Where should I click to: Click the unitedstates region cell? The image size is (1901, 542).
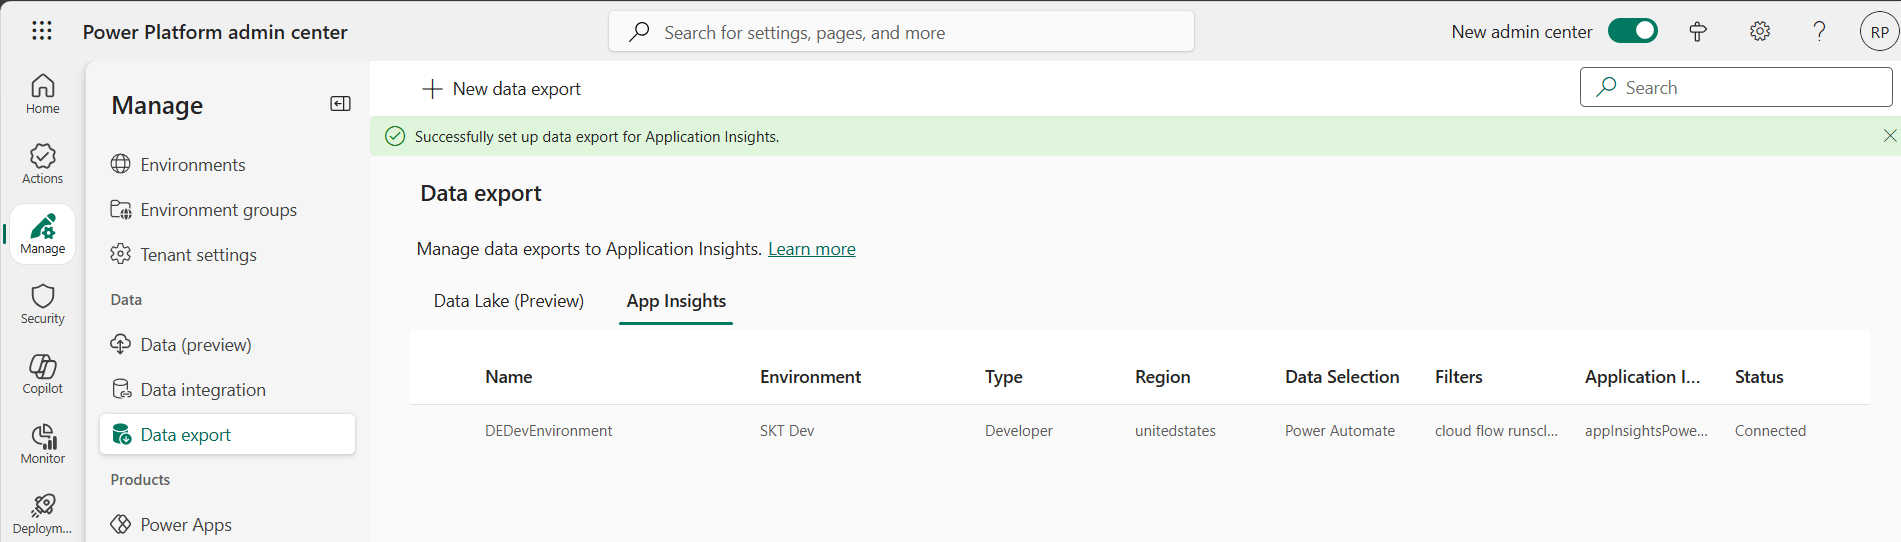(1175, 431)
